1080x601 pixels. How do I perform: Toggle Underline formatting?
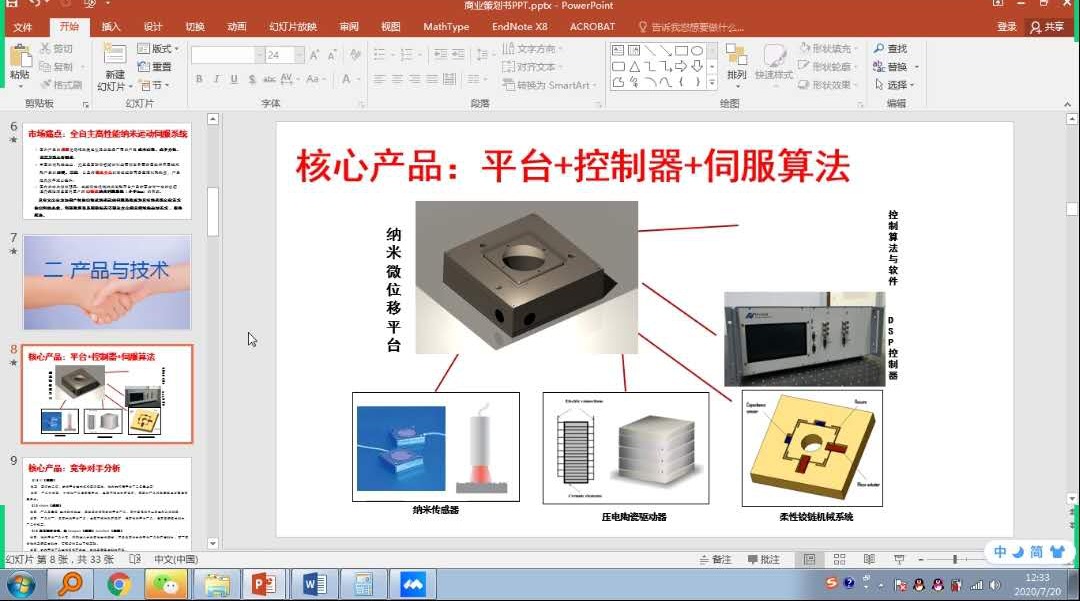point(234,79)
